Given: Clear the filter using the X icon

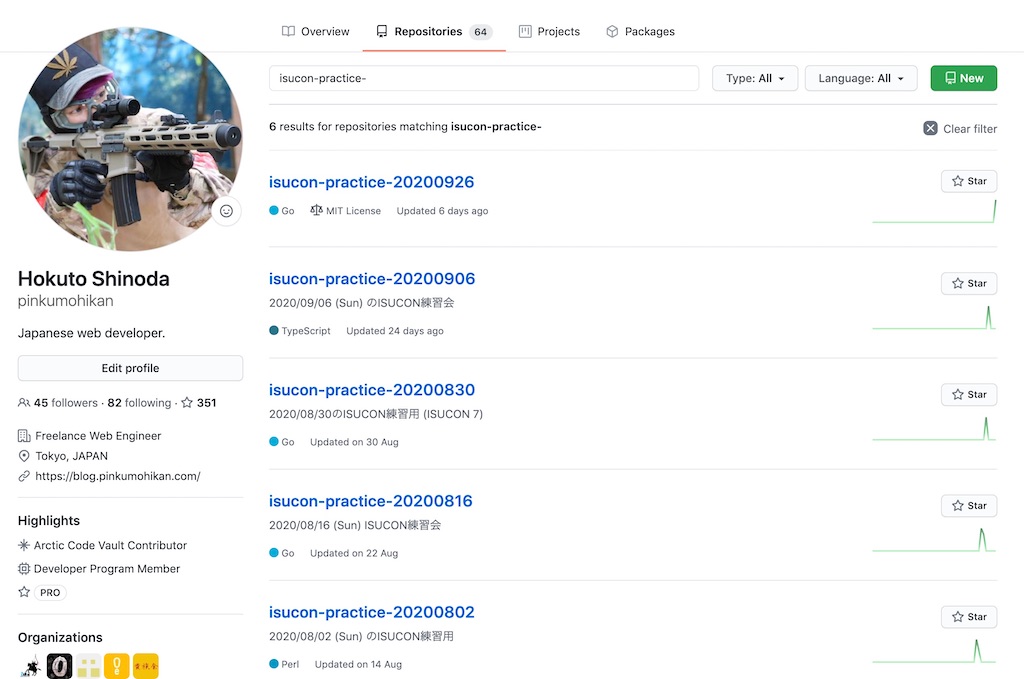Looking at the screenshot, I should [931, 129].
